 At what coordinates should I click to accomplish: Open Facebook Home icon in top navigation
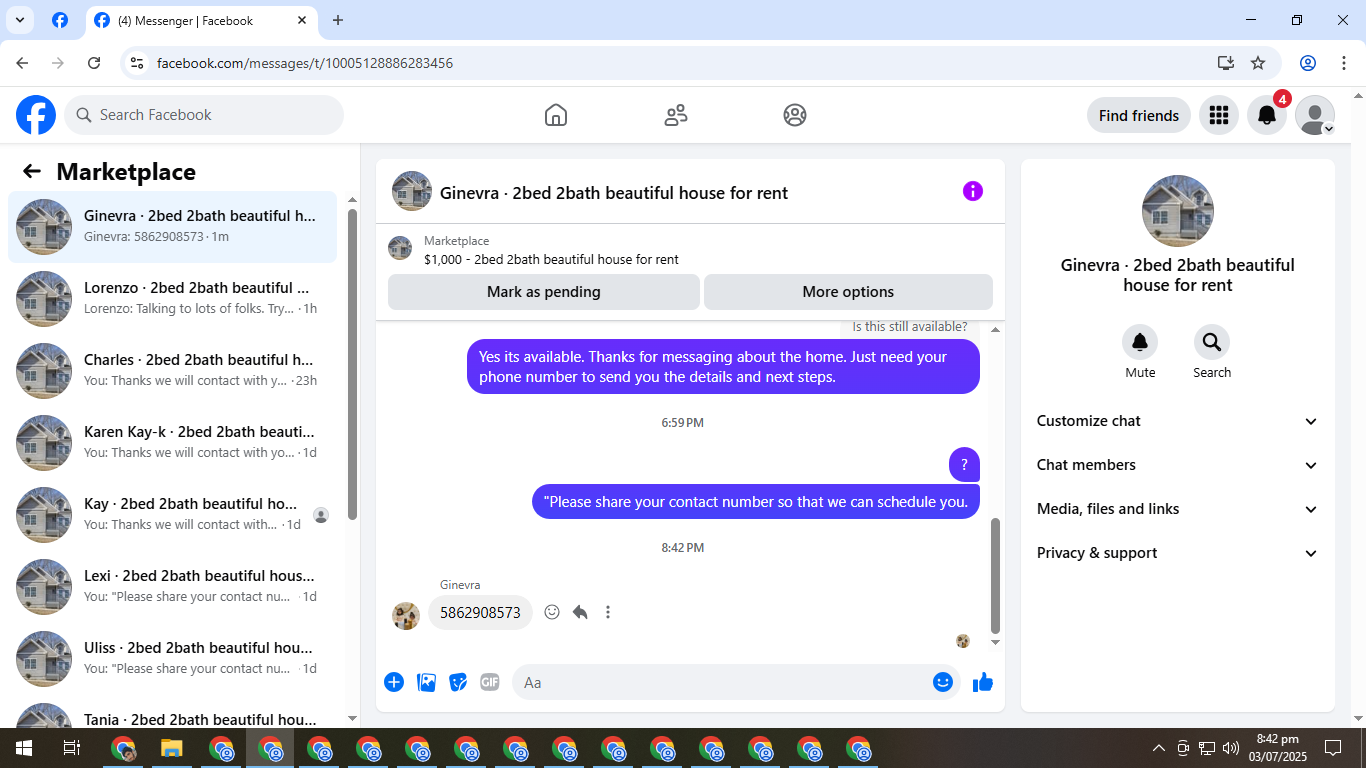point(556,115)
